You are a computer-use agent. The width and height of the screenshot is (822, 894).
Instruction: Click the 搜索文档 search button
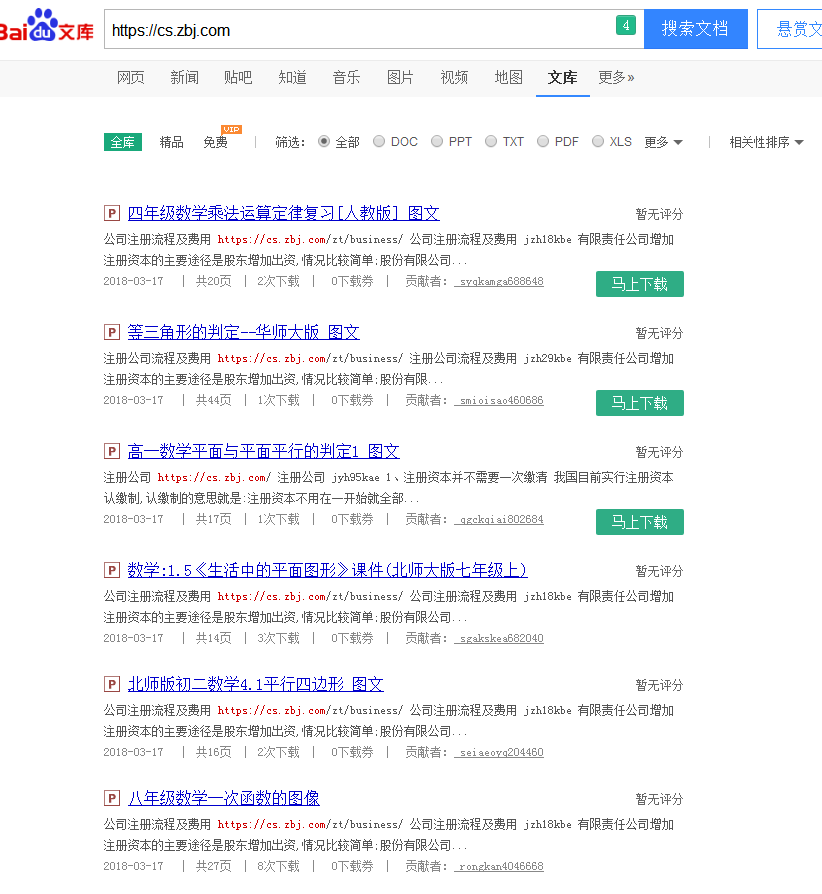(695, 29)
